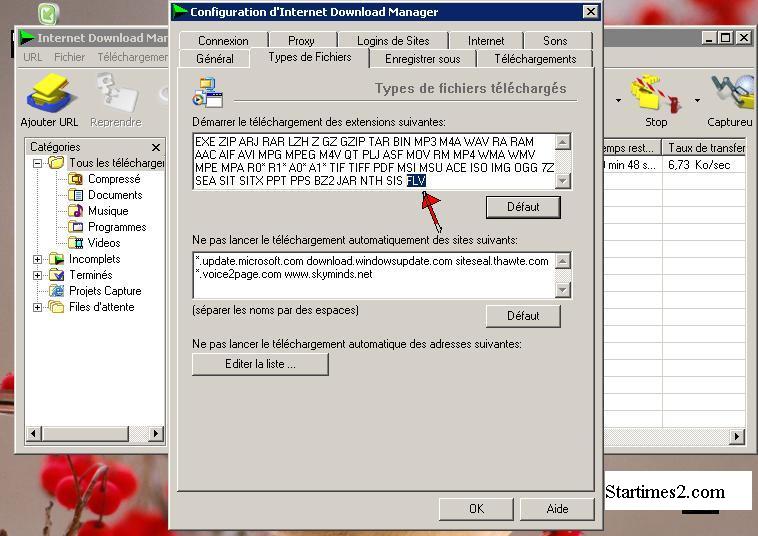
Task: Click right arrow of Catégories horizontal scrollbar
Action: pos(156,434)
